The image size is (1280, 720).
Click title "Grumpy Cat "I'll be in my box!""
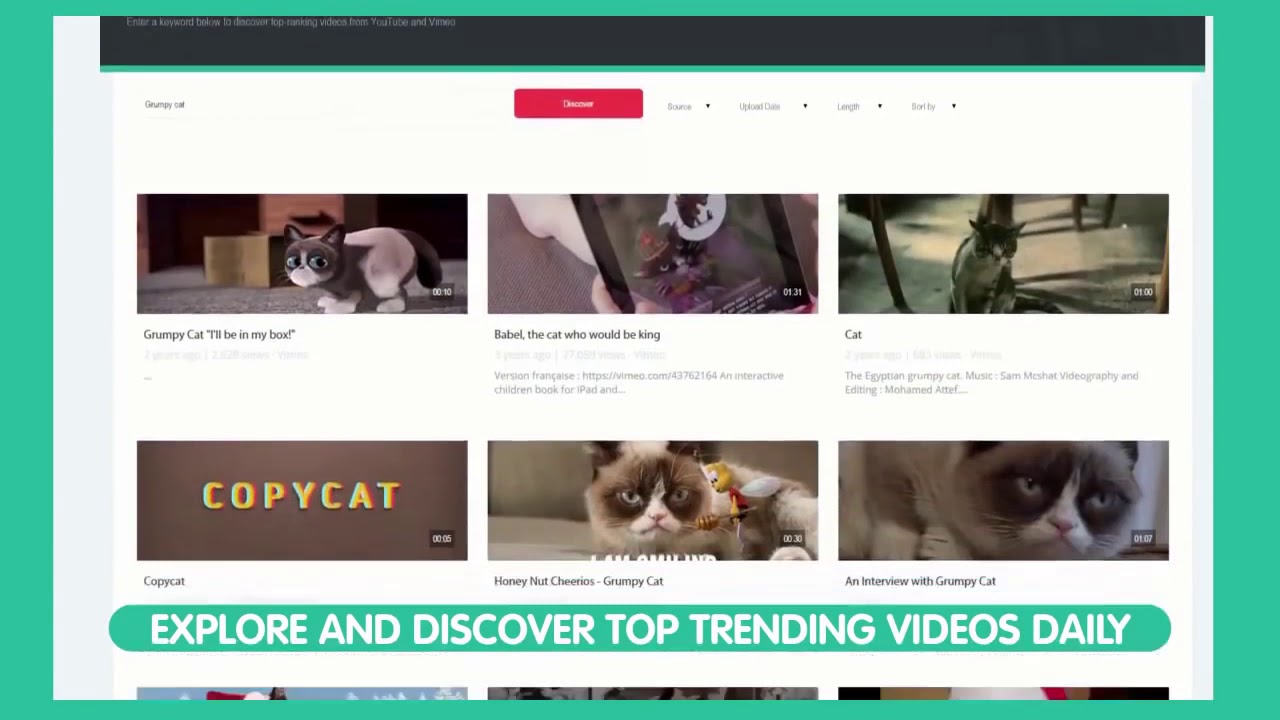point(219,334)
